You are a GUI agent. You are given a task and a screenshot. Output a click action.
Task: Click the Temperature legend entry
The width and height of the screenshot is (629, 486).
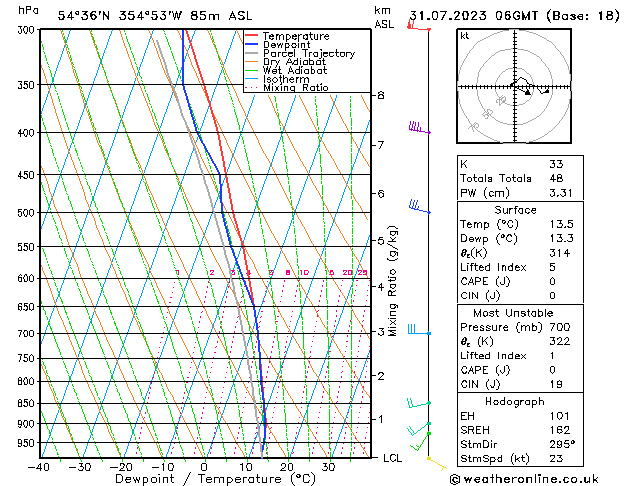[295, 36]
